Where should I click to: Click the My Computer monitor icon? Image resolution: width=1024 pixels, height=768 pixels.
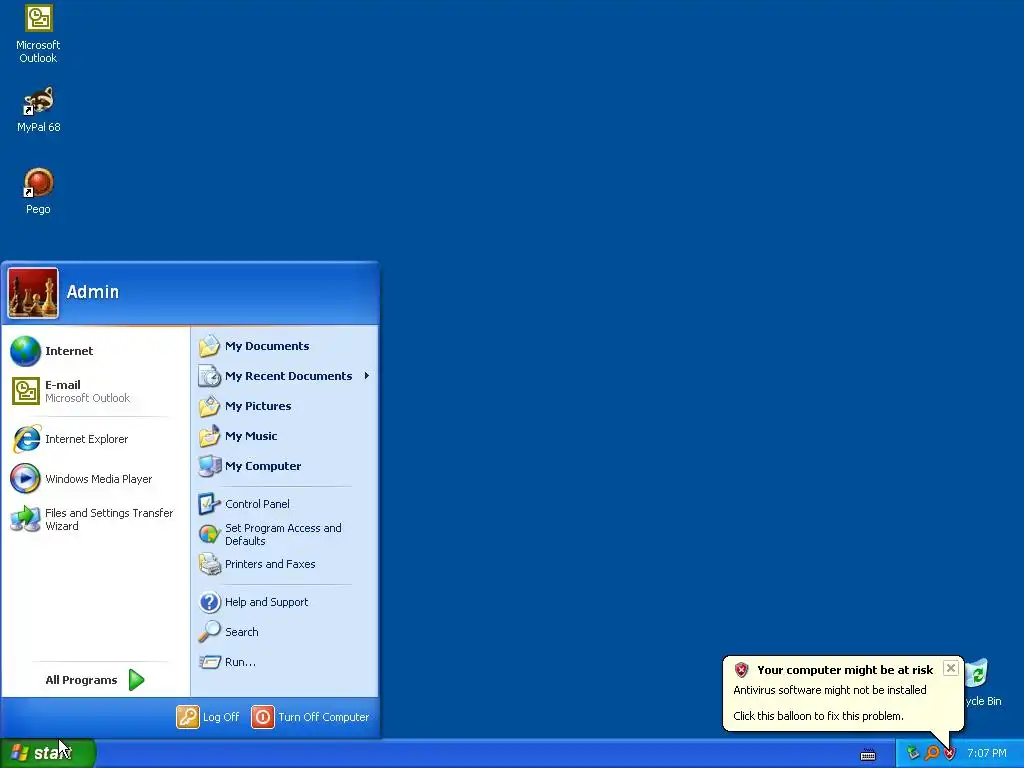210,466
